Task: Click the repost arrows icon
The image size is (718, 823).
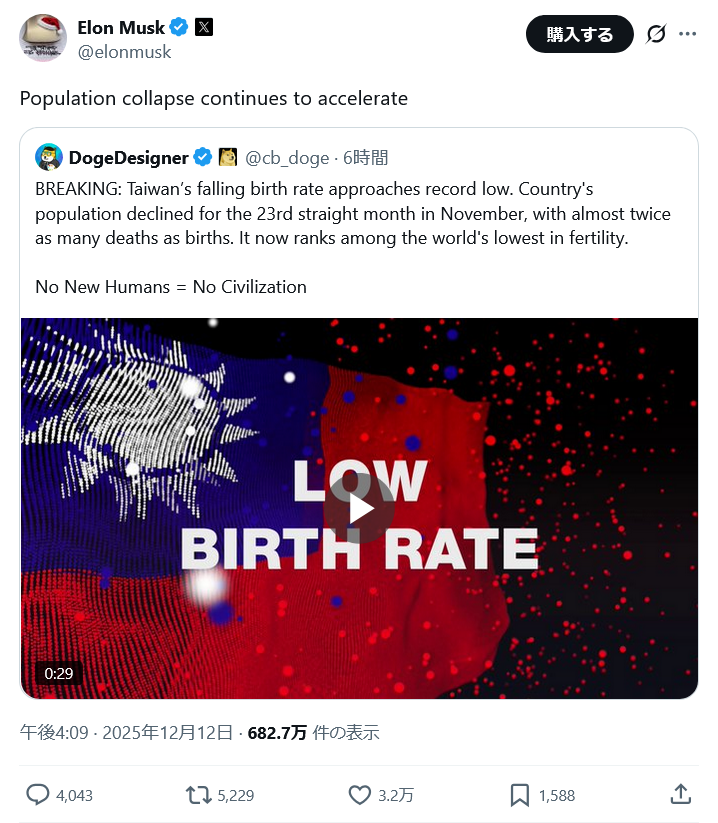Action: tap(199, 795)
